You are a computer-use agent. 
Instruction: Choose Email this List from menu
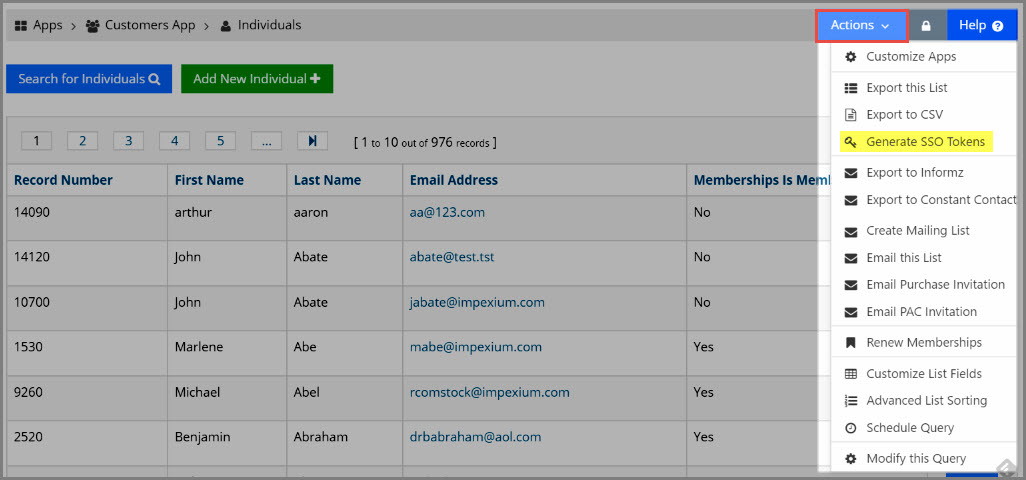904,258
